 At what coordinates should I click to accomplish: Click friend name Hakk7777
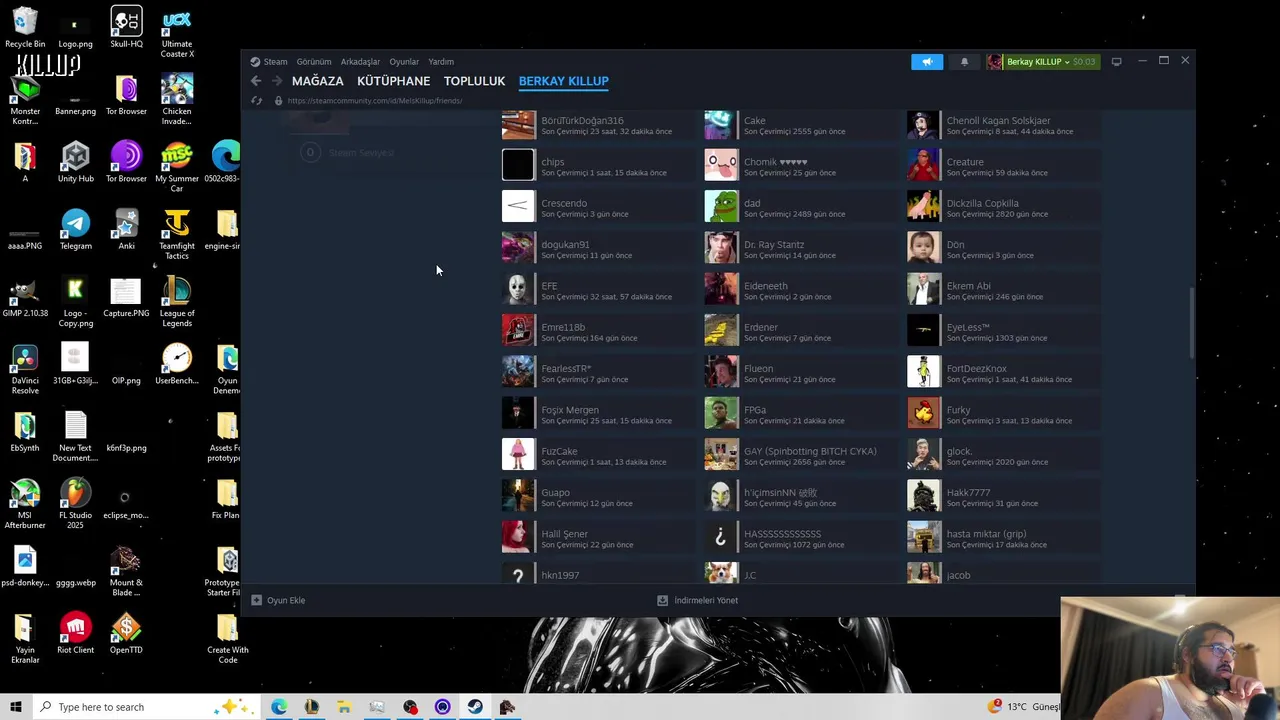[968, 492]
